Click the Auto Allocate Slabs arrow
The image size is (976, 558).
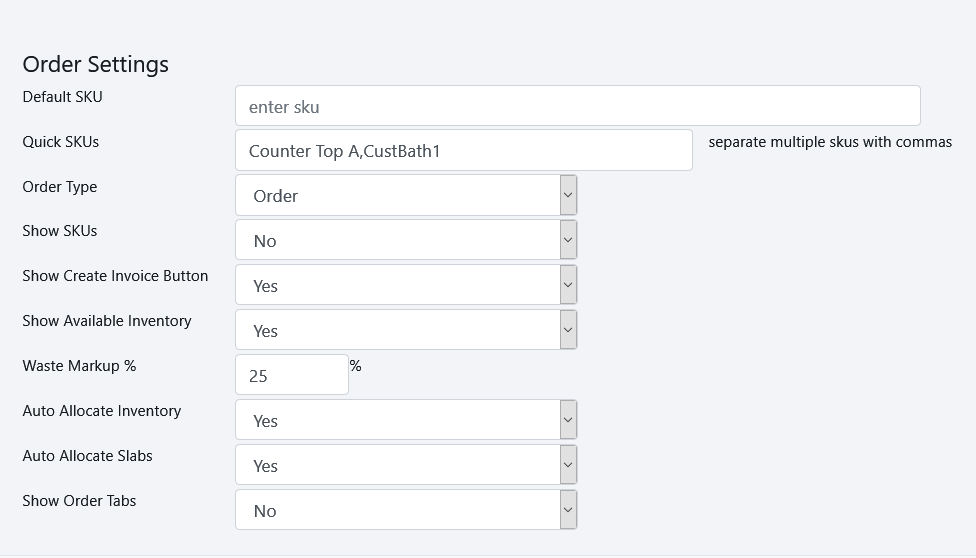[568, 466]
